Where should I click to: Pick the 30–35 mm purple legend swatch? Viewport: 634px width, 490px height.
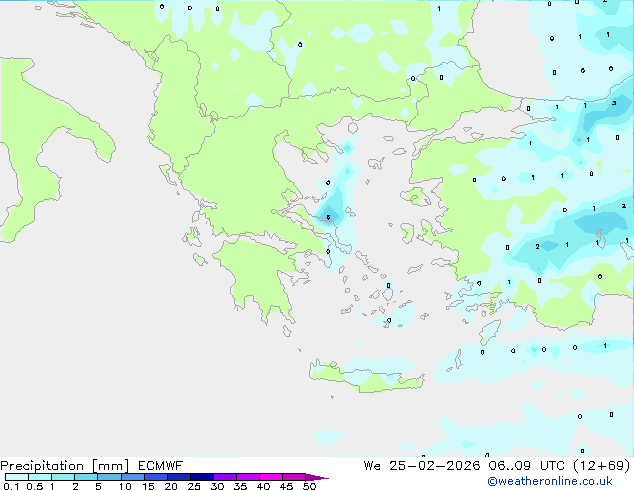click(x=224, y=477)
